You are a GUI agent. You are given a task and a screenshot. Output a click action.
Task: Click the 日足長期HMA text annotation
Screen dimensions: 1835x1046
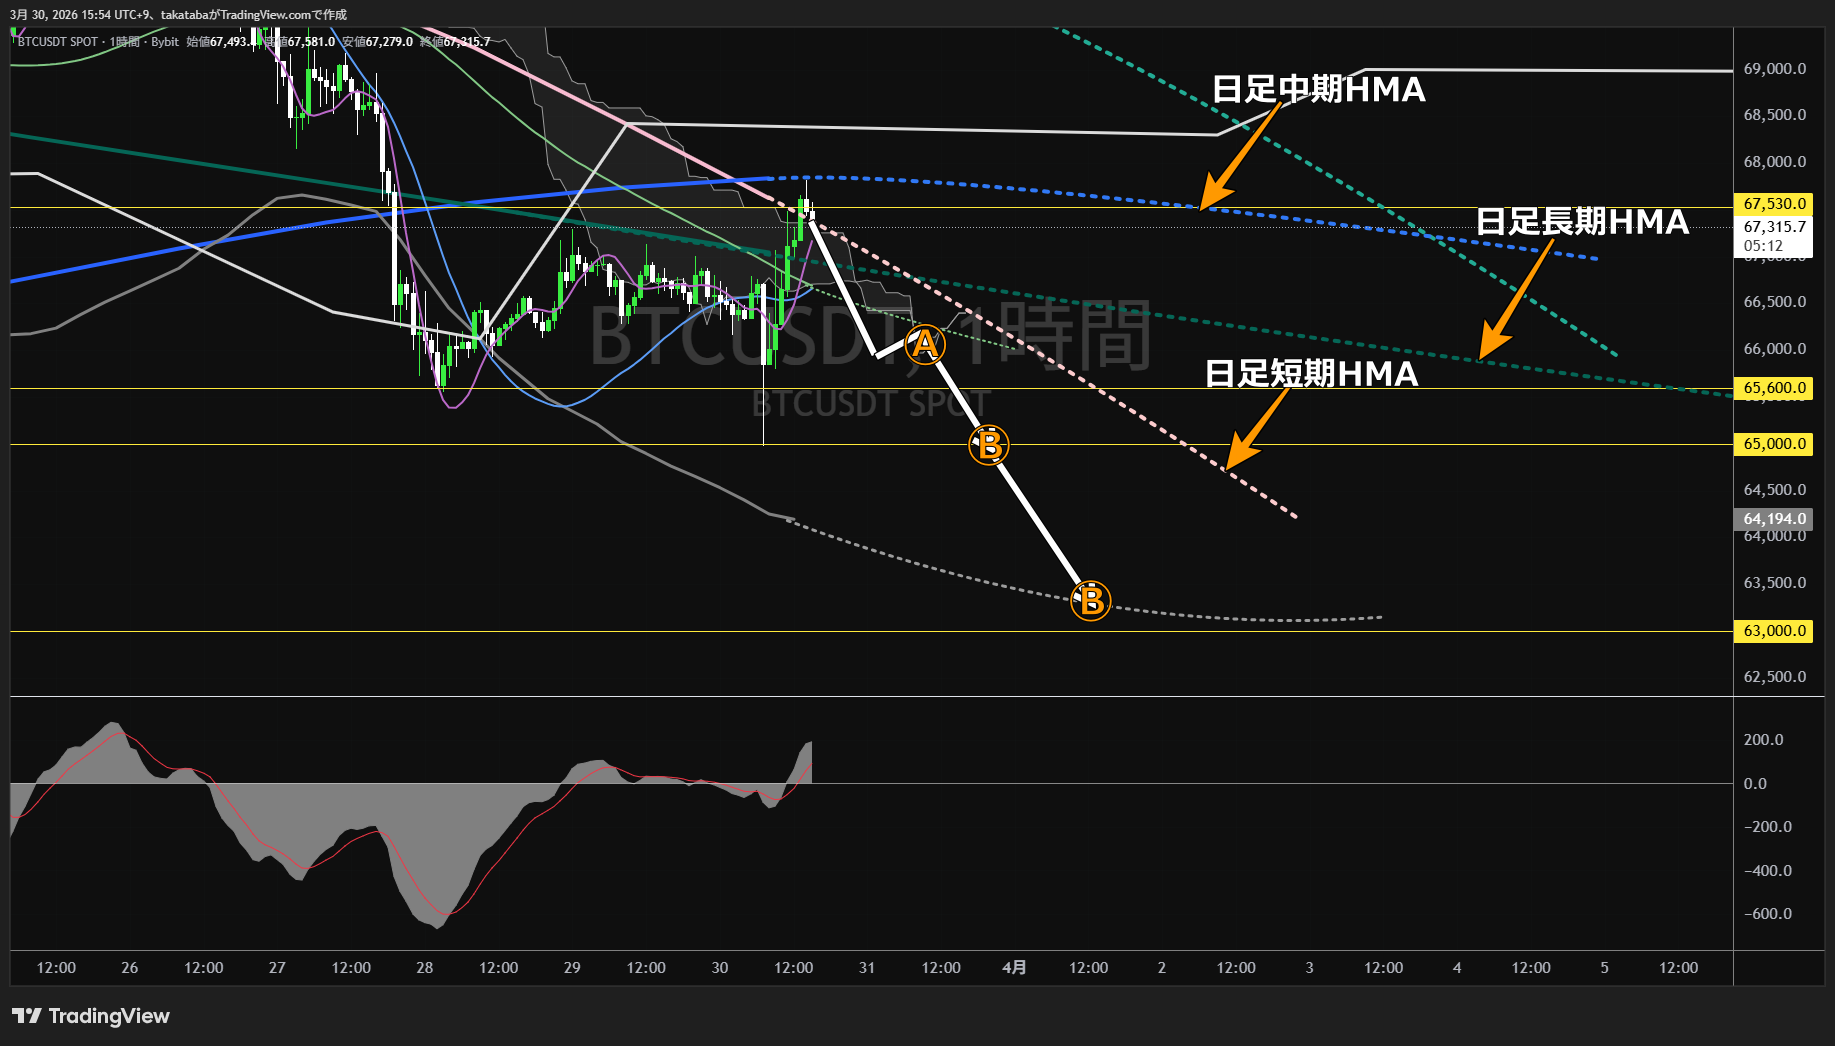[1581, 221]
